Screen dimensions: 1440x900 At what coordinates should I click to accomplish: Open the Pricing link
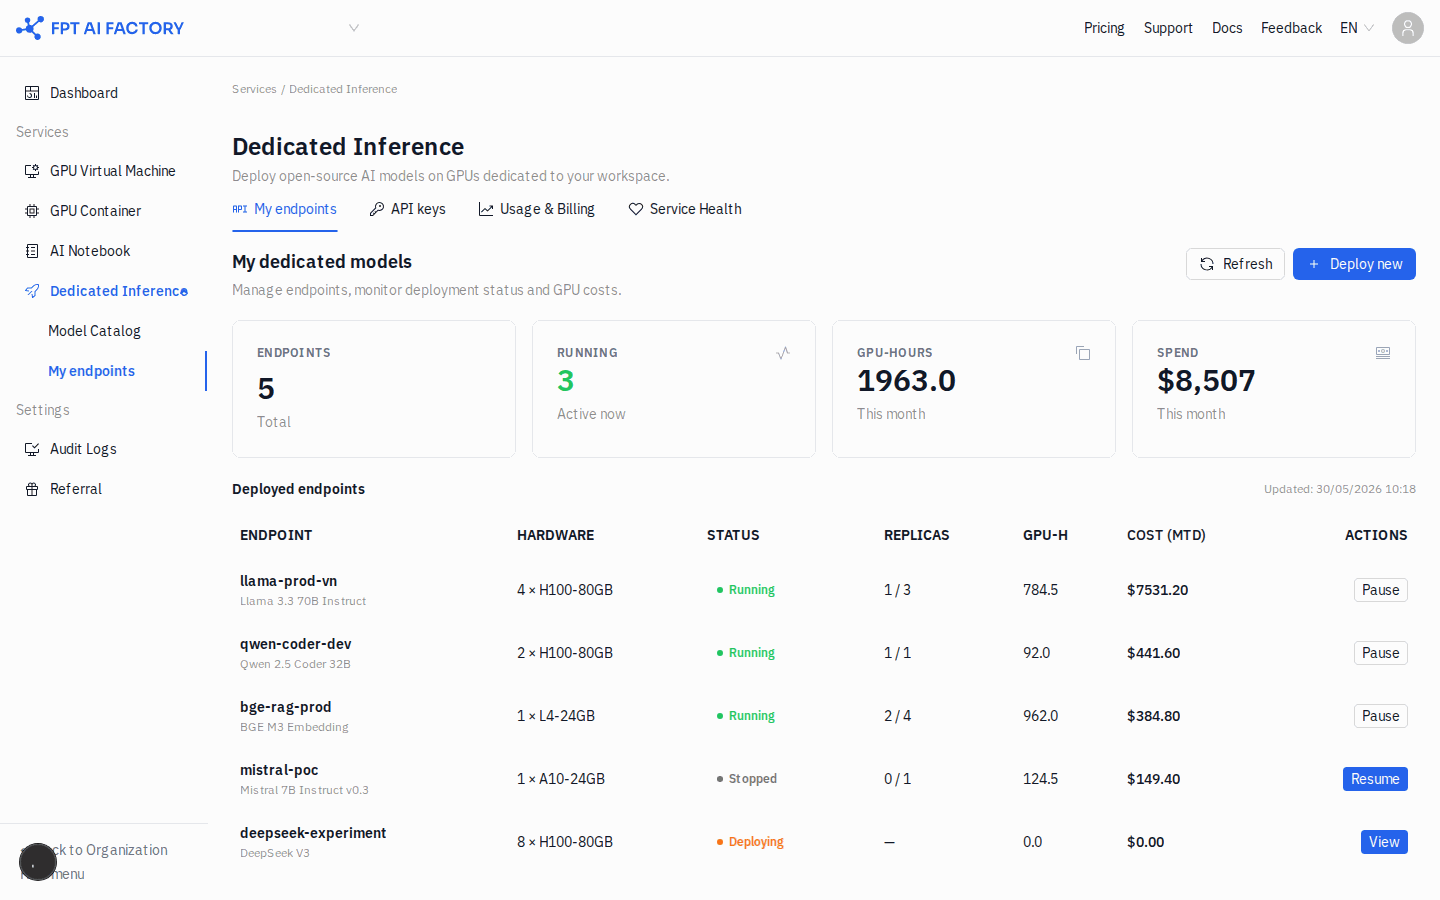[1104, 28]
